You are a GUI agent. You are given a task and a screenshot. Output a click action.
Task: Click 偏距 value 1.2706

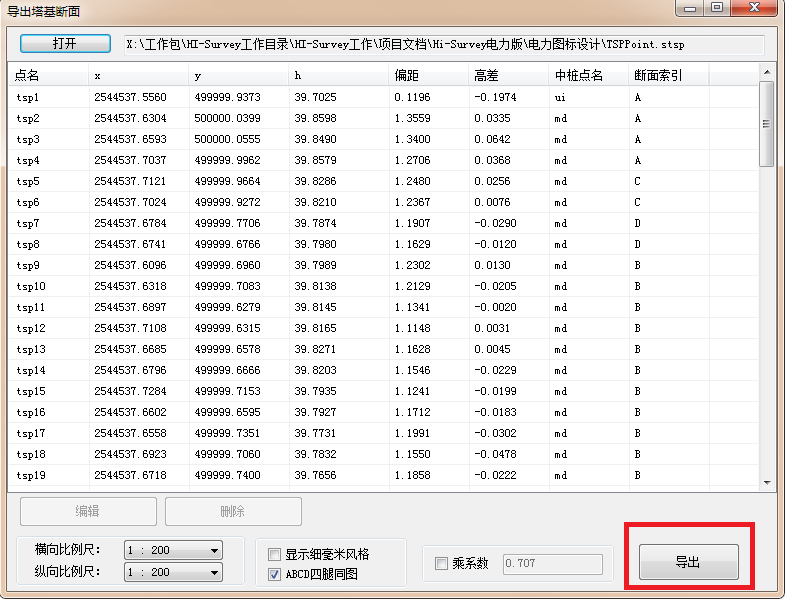412,160
